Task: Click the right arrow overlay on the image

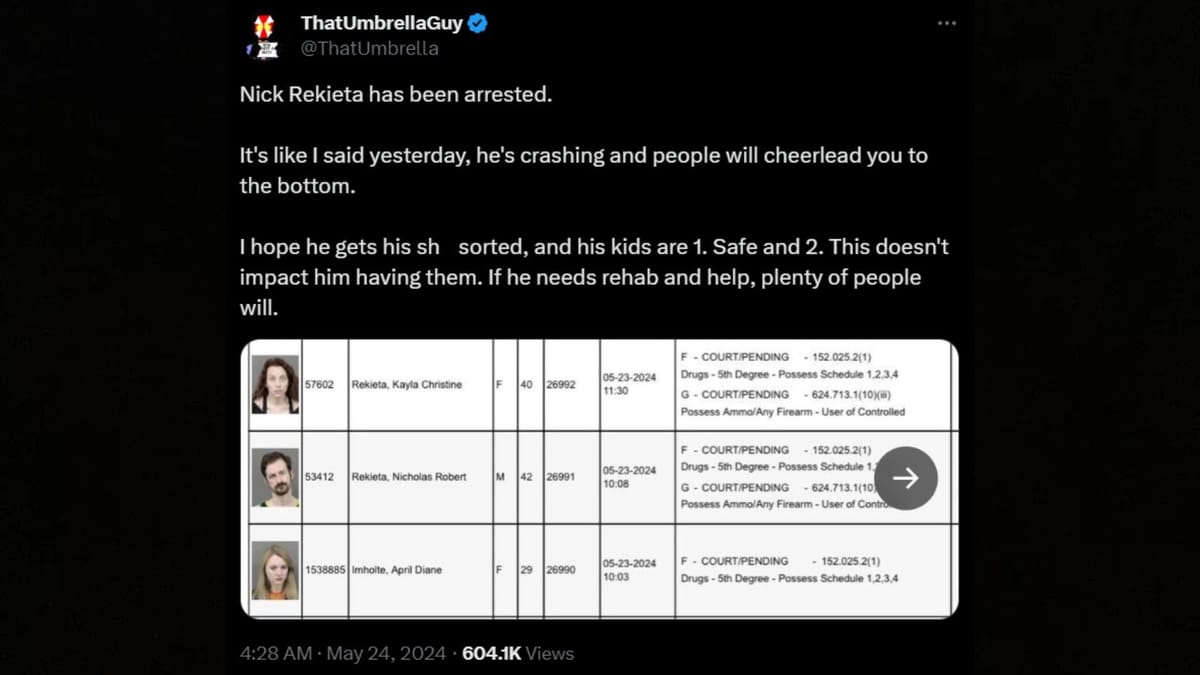Action: coord(906,479)
